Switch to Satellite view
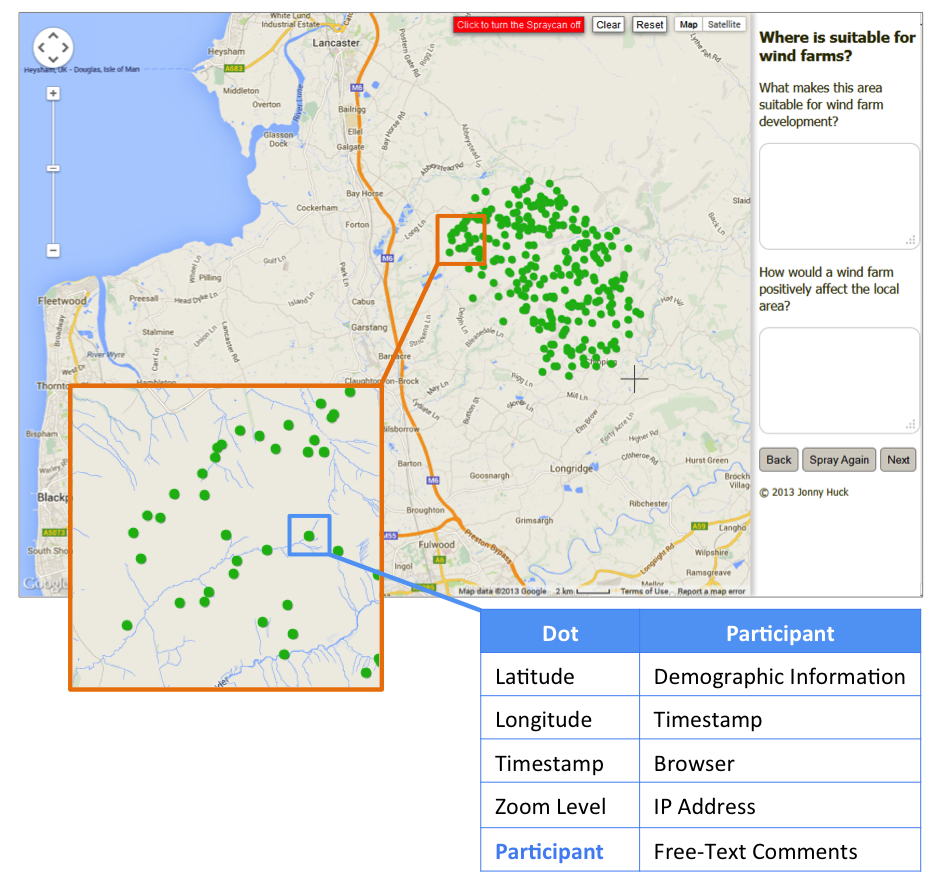 pos(724,24)
